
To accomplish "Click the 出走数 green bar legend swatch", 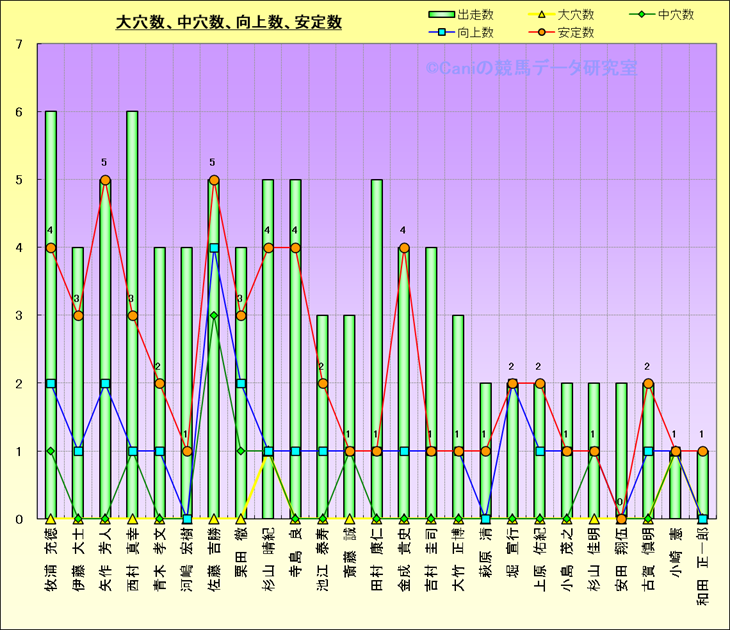I will (440, 14).
